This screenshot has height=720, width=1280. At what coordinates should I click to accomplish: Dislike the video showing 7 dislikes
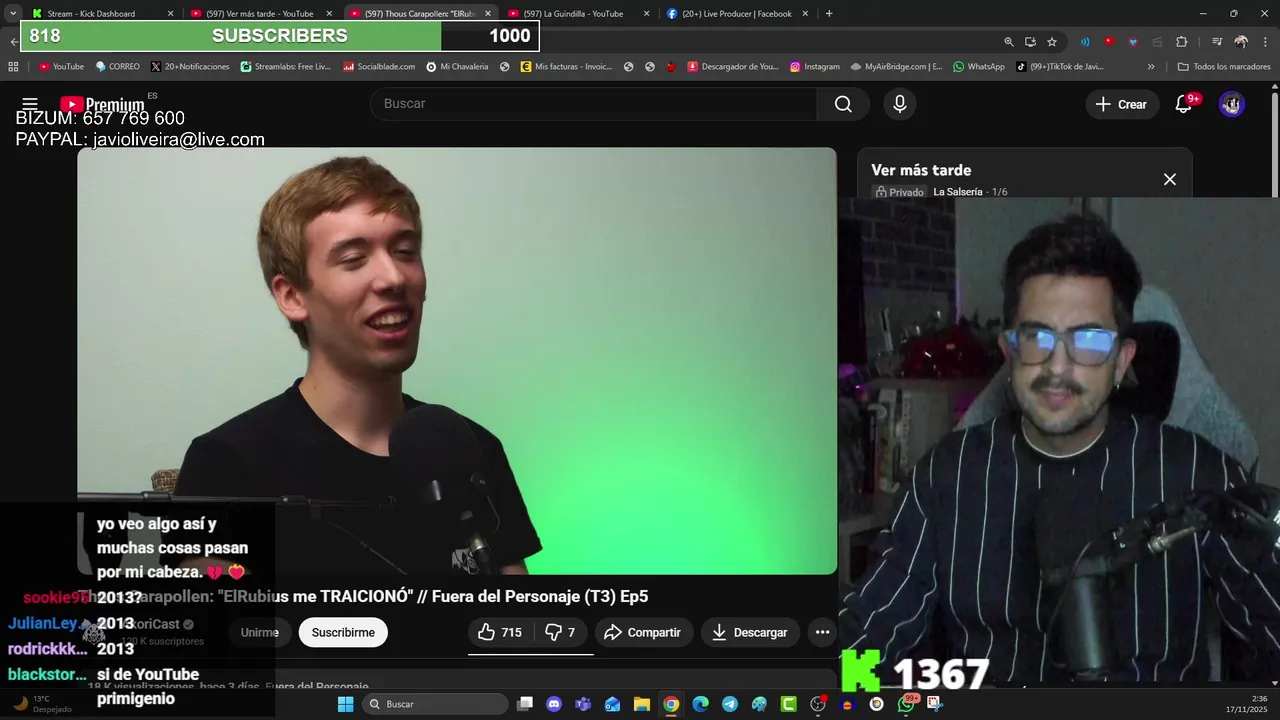point(560,632)
